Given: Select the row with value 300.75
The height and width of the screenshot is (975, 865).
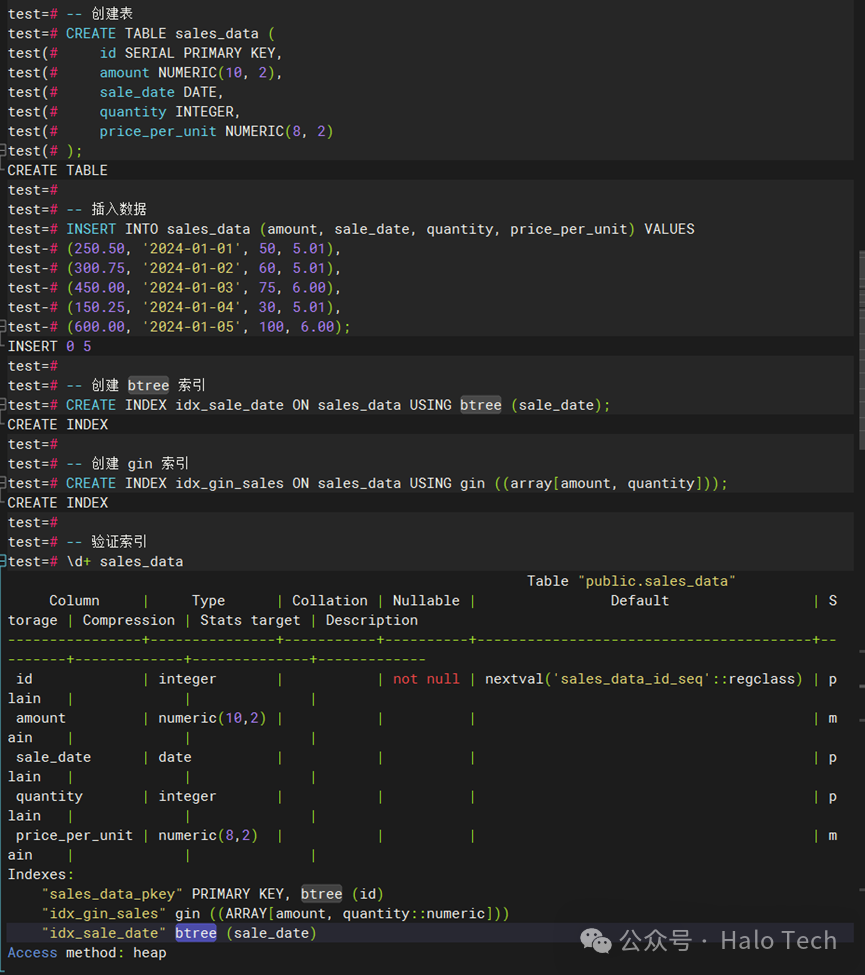Looking at the screenshot, I should tap(204, 269).
